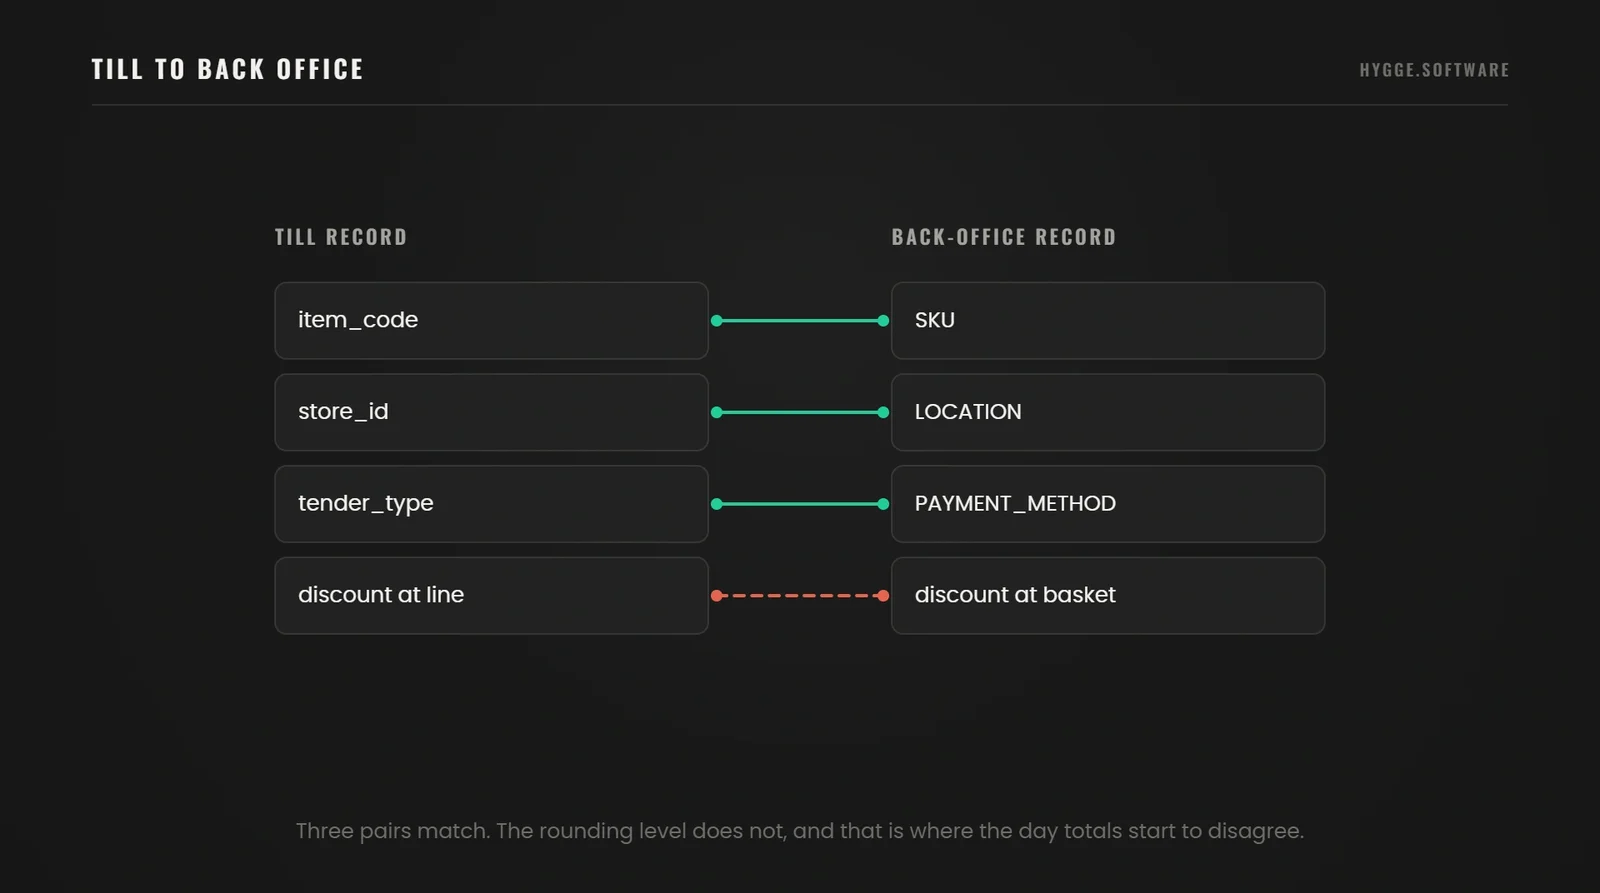The width and height of the screenshot is (1600, 893).
Task: Click the tender_type field box
Action: coord(491,504)
